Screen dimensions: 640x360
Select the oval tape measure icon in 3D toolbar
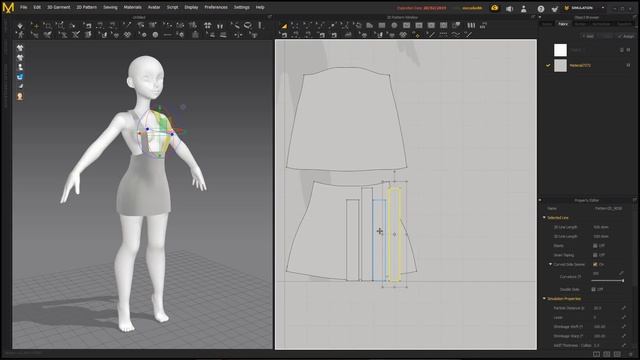tap(247, 26)
